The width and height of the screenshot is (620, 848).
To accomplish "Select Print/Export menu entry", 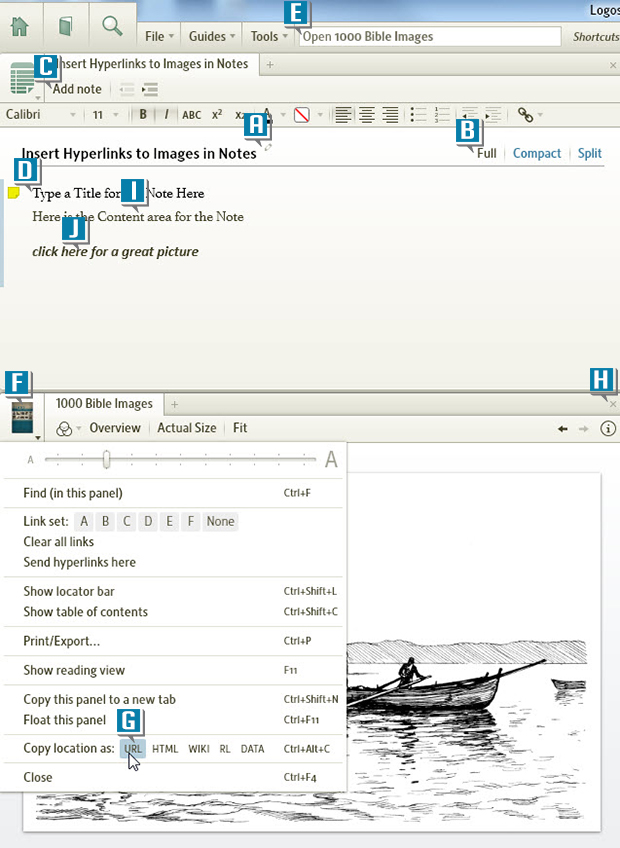I will coord(61,641).
